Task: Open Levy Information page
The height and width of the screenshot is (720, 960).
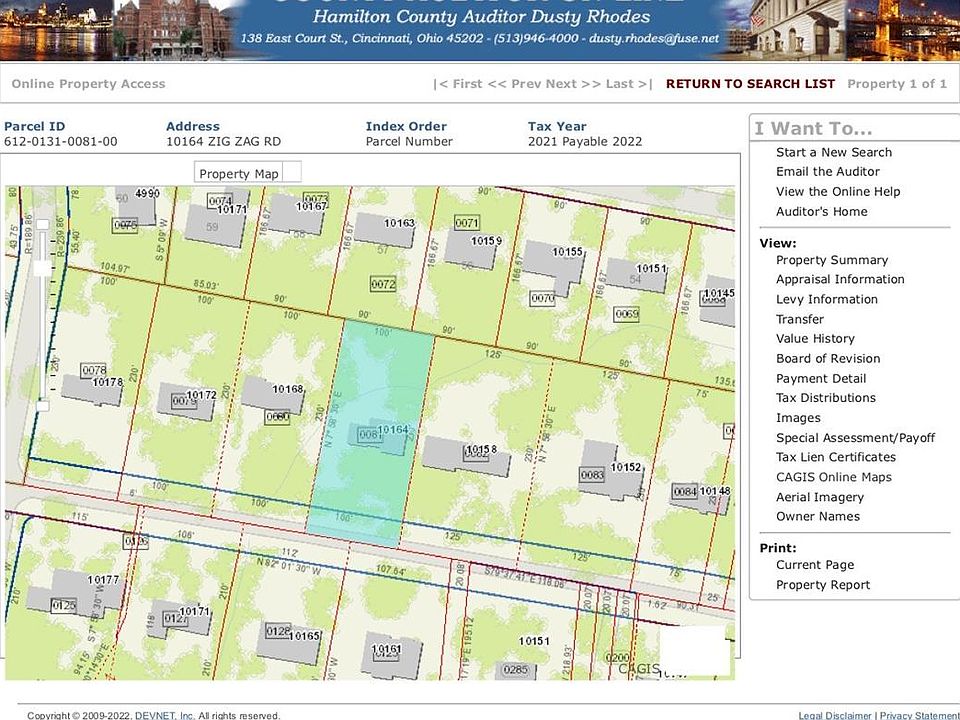Action: 826,300
